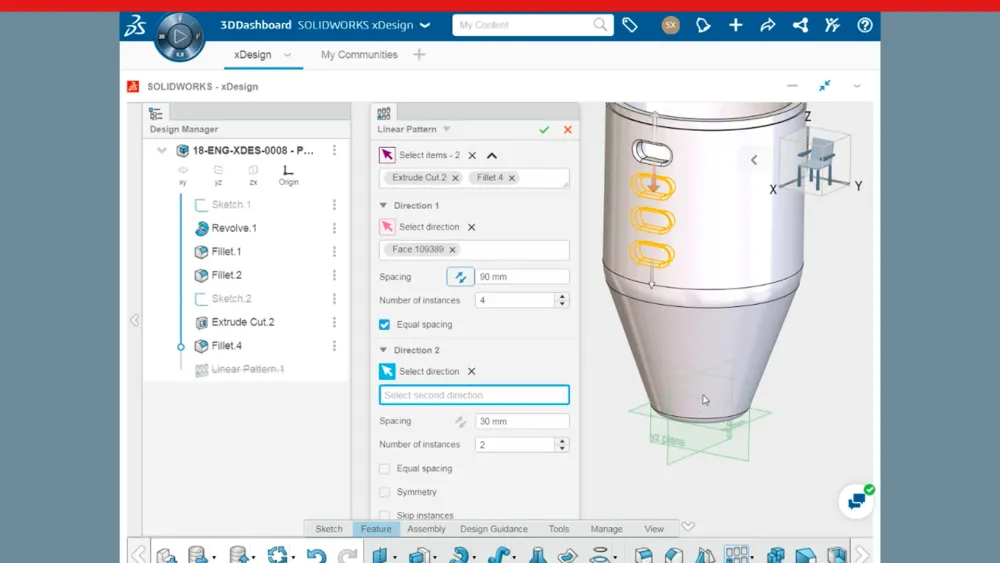Open the 3DEXPERIENCE compass
1000x563 pixels.
(x=180, y=37)
